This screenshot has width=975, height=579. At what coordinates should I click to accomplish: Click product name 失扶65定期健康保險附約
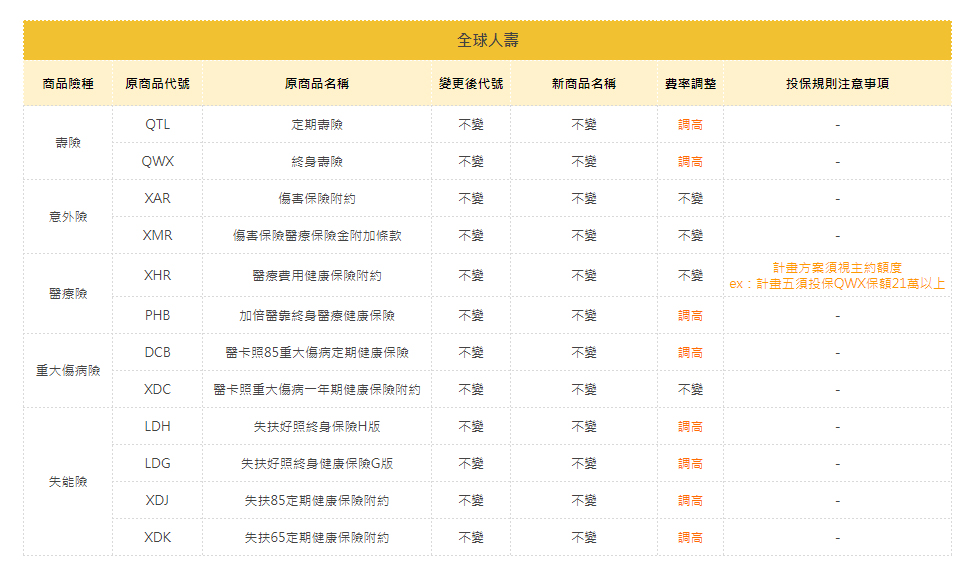tap(317, 537)
